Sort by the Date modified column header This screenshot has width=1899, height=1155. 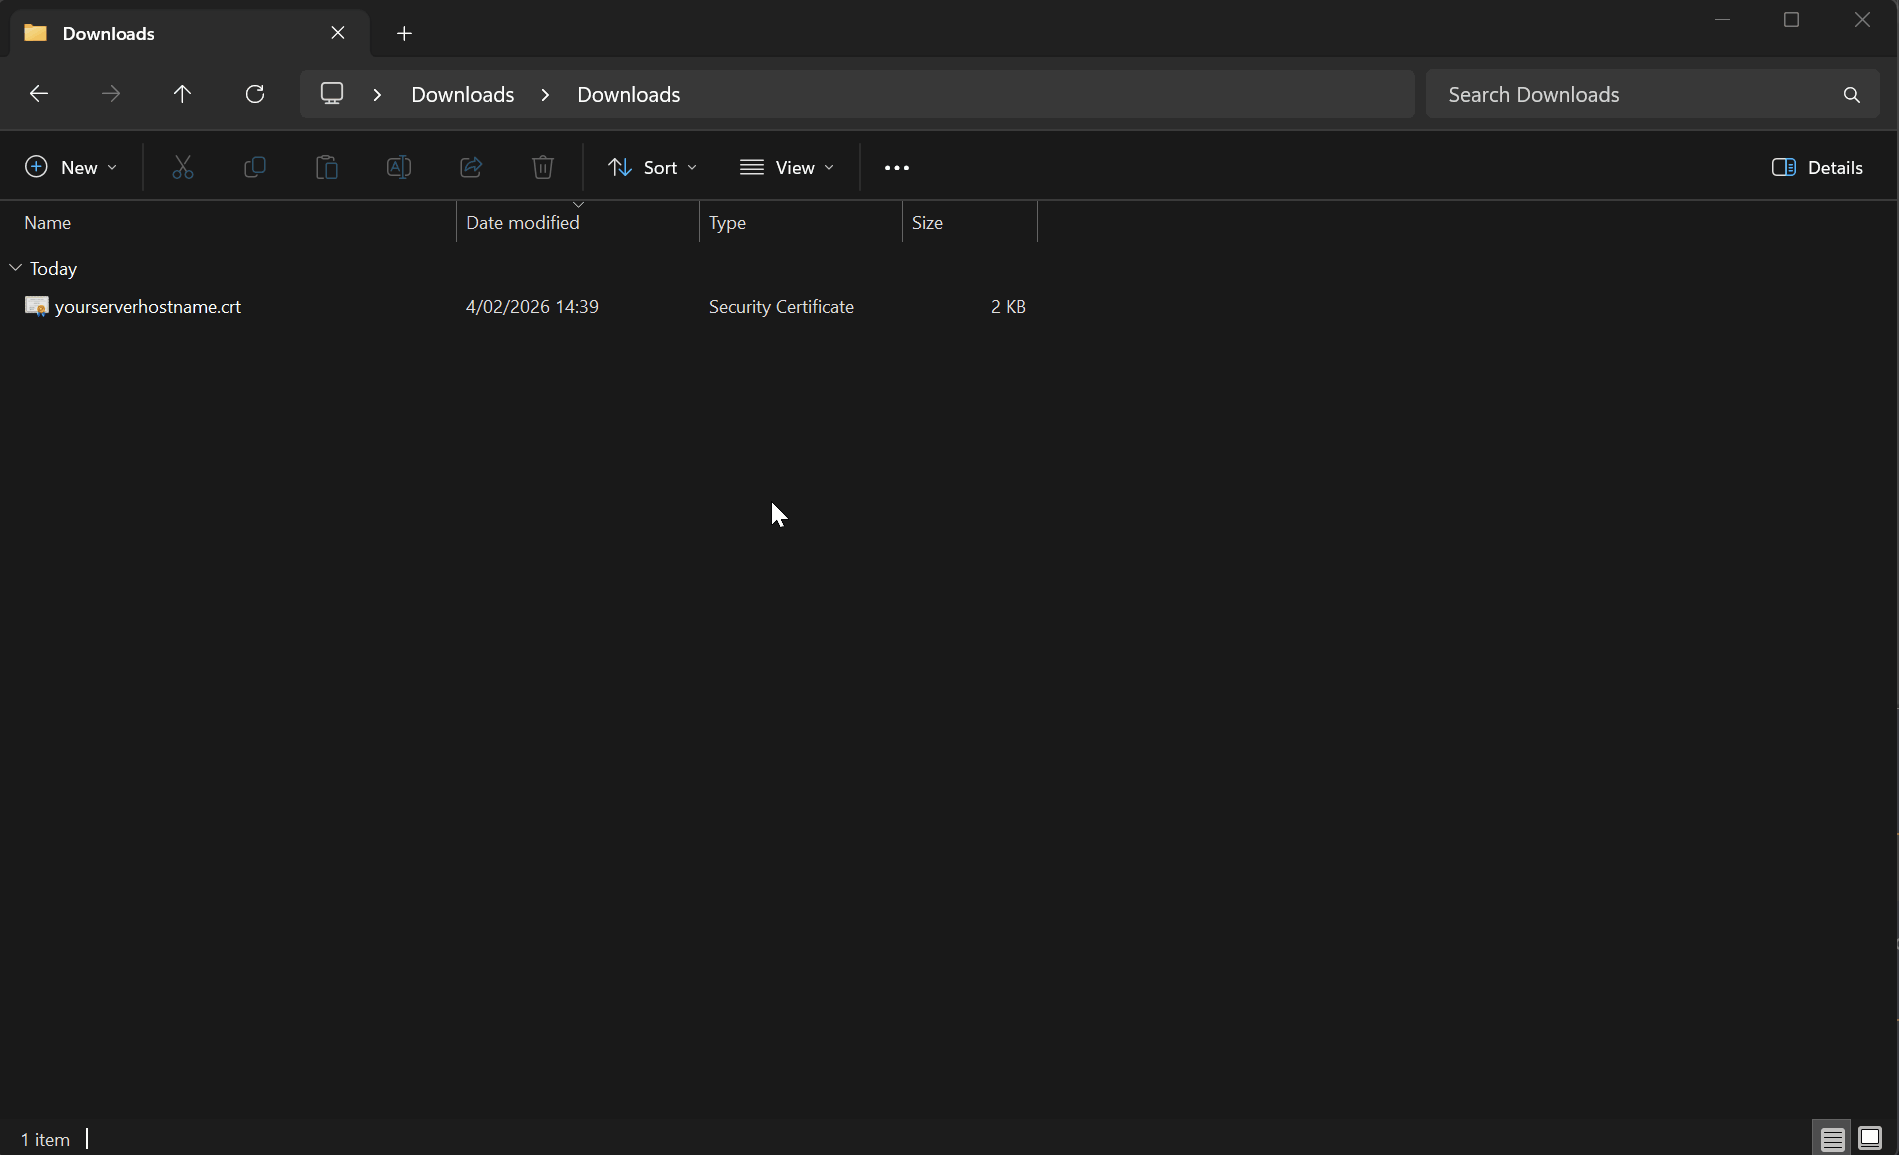coord(523,223)
